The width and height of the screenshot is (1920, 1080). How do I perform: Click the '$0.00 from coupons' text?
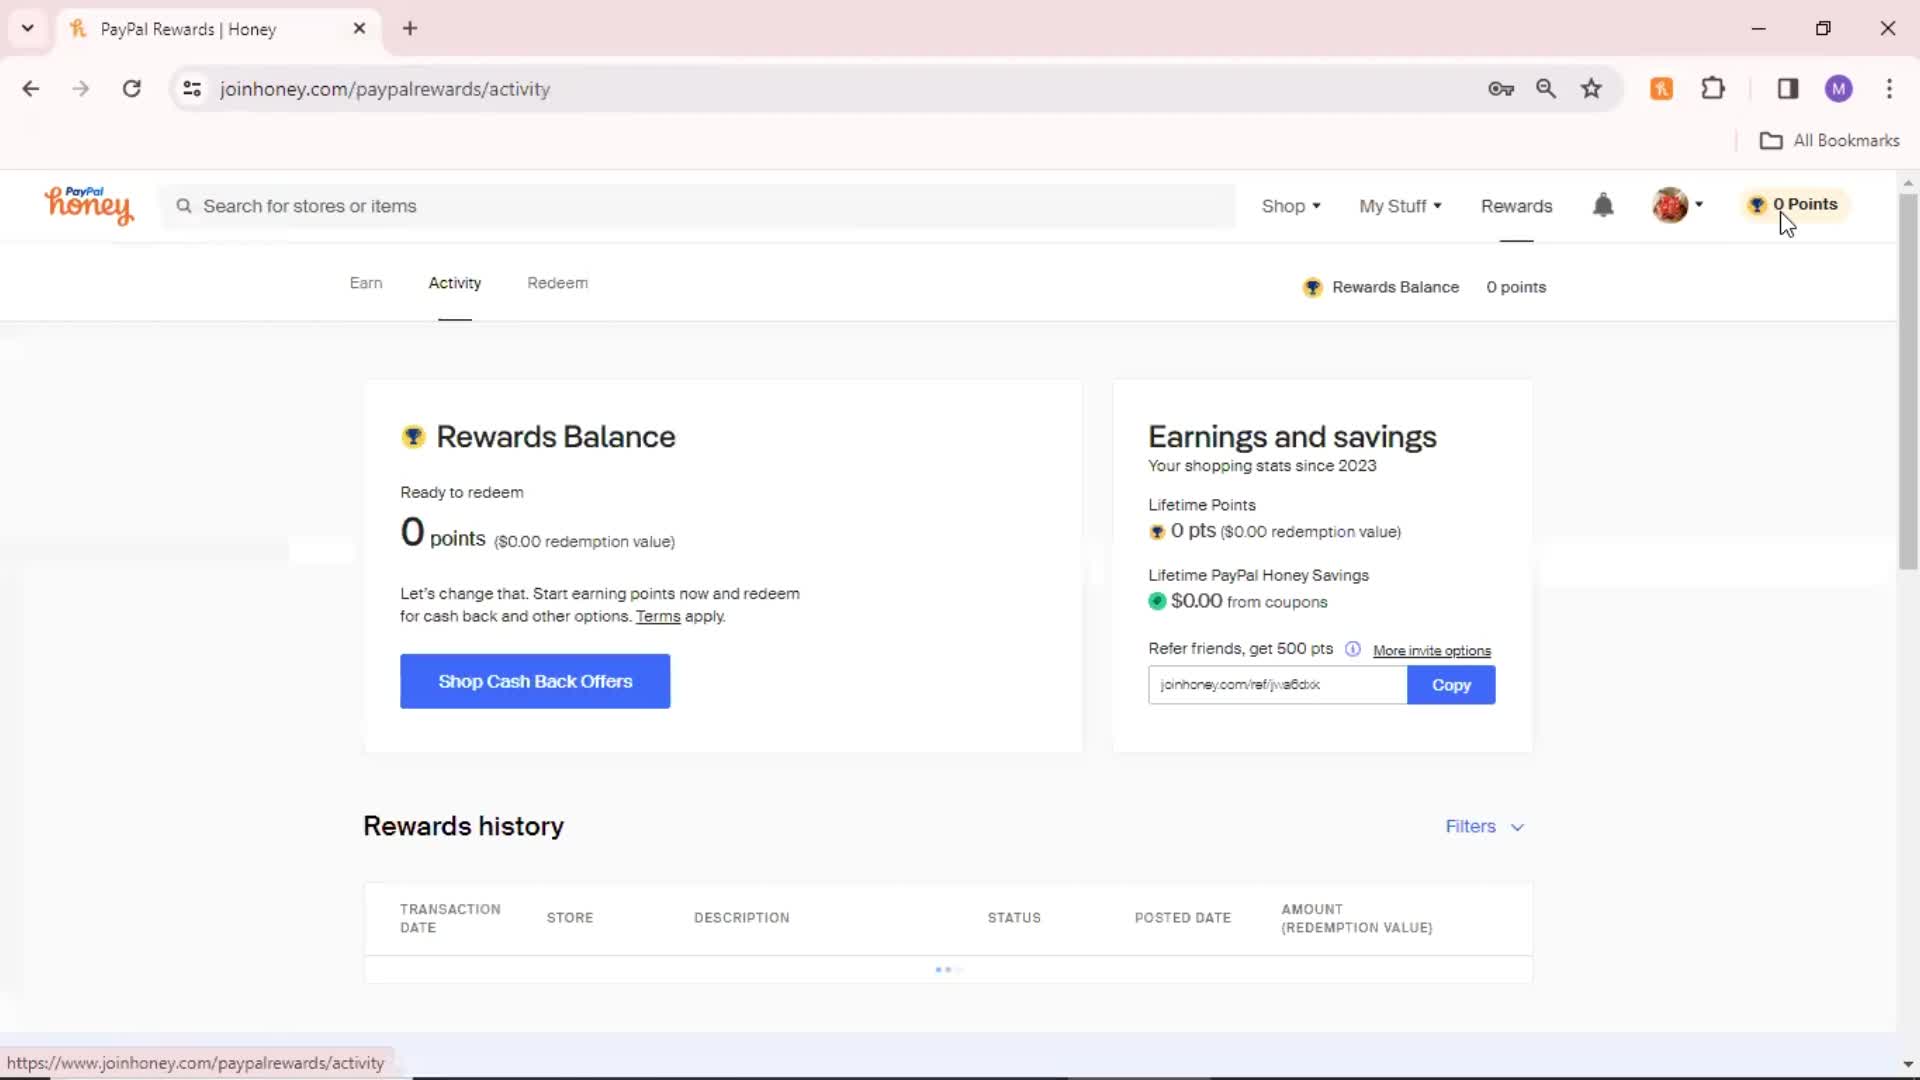(1249, 601)
